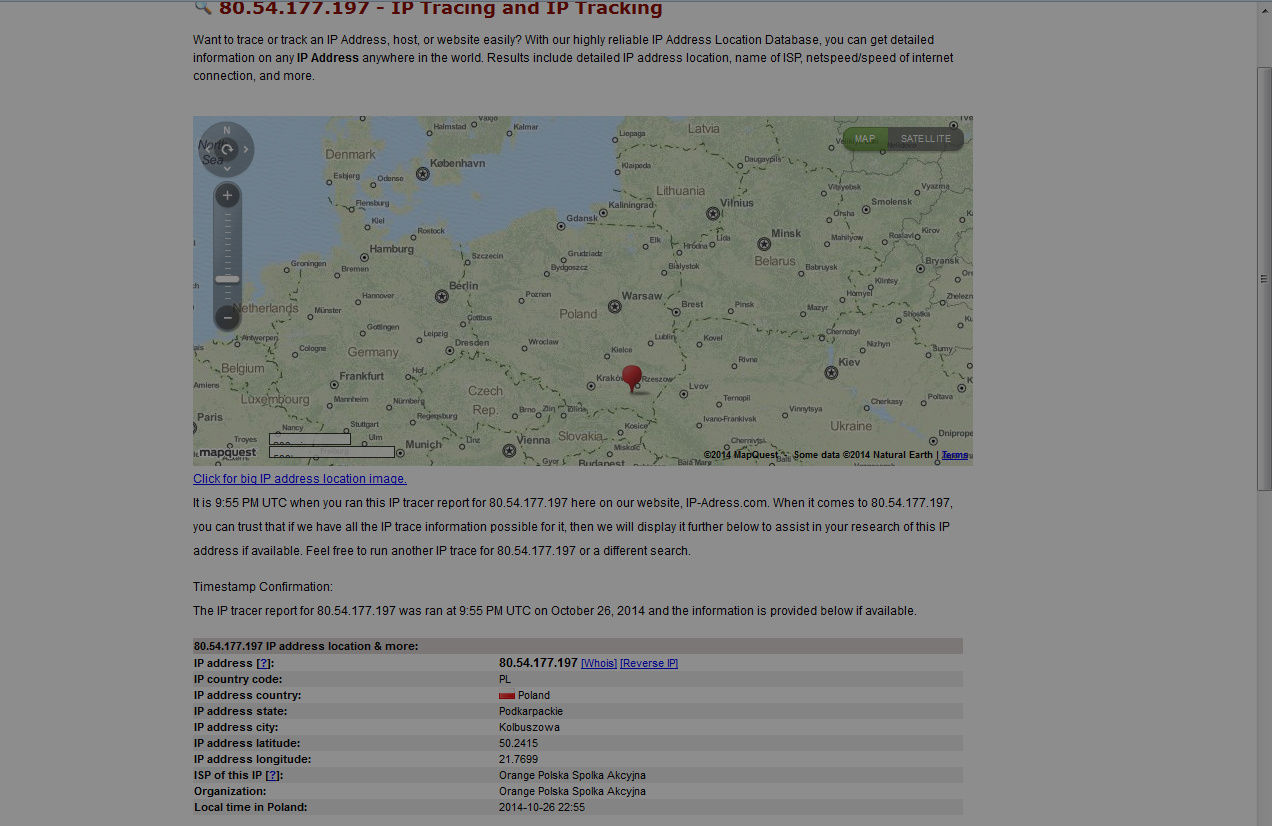Select the latitude value '50.2415'

point(518,743)
